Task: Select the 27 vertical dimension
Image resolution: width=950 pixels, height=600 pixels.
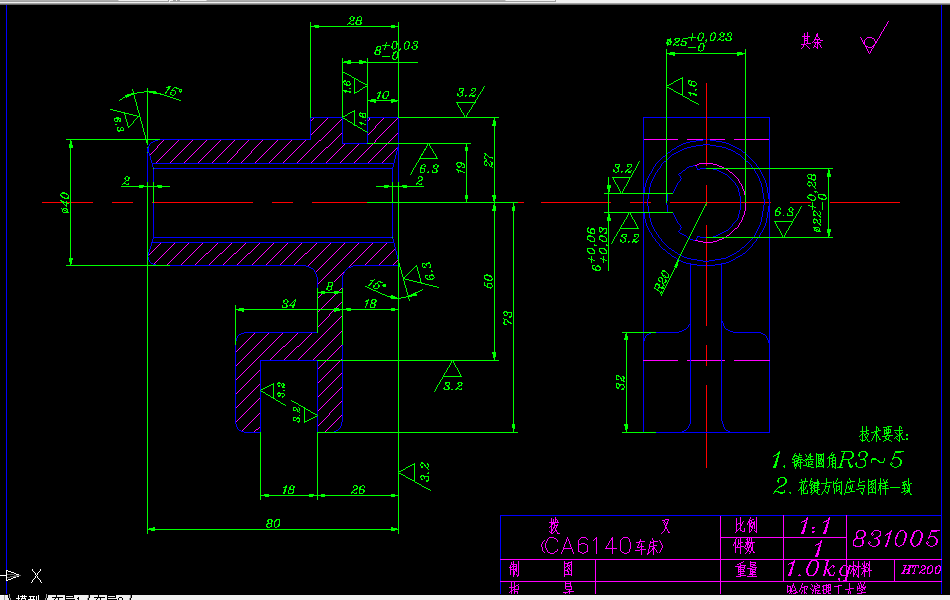Action: point(488,161)
